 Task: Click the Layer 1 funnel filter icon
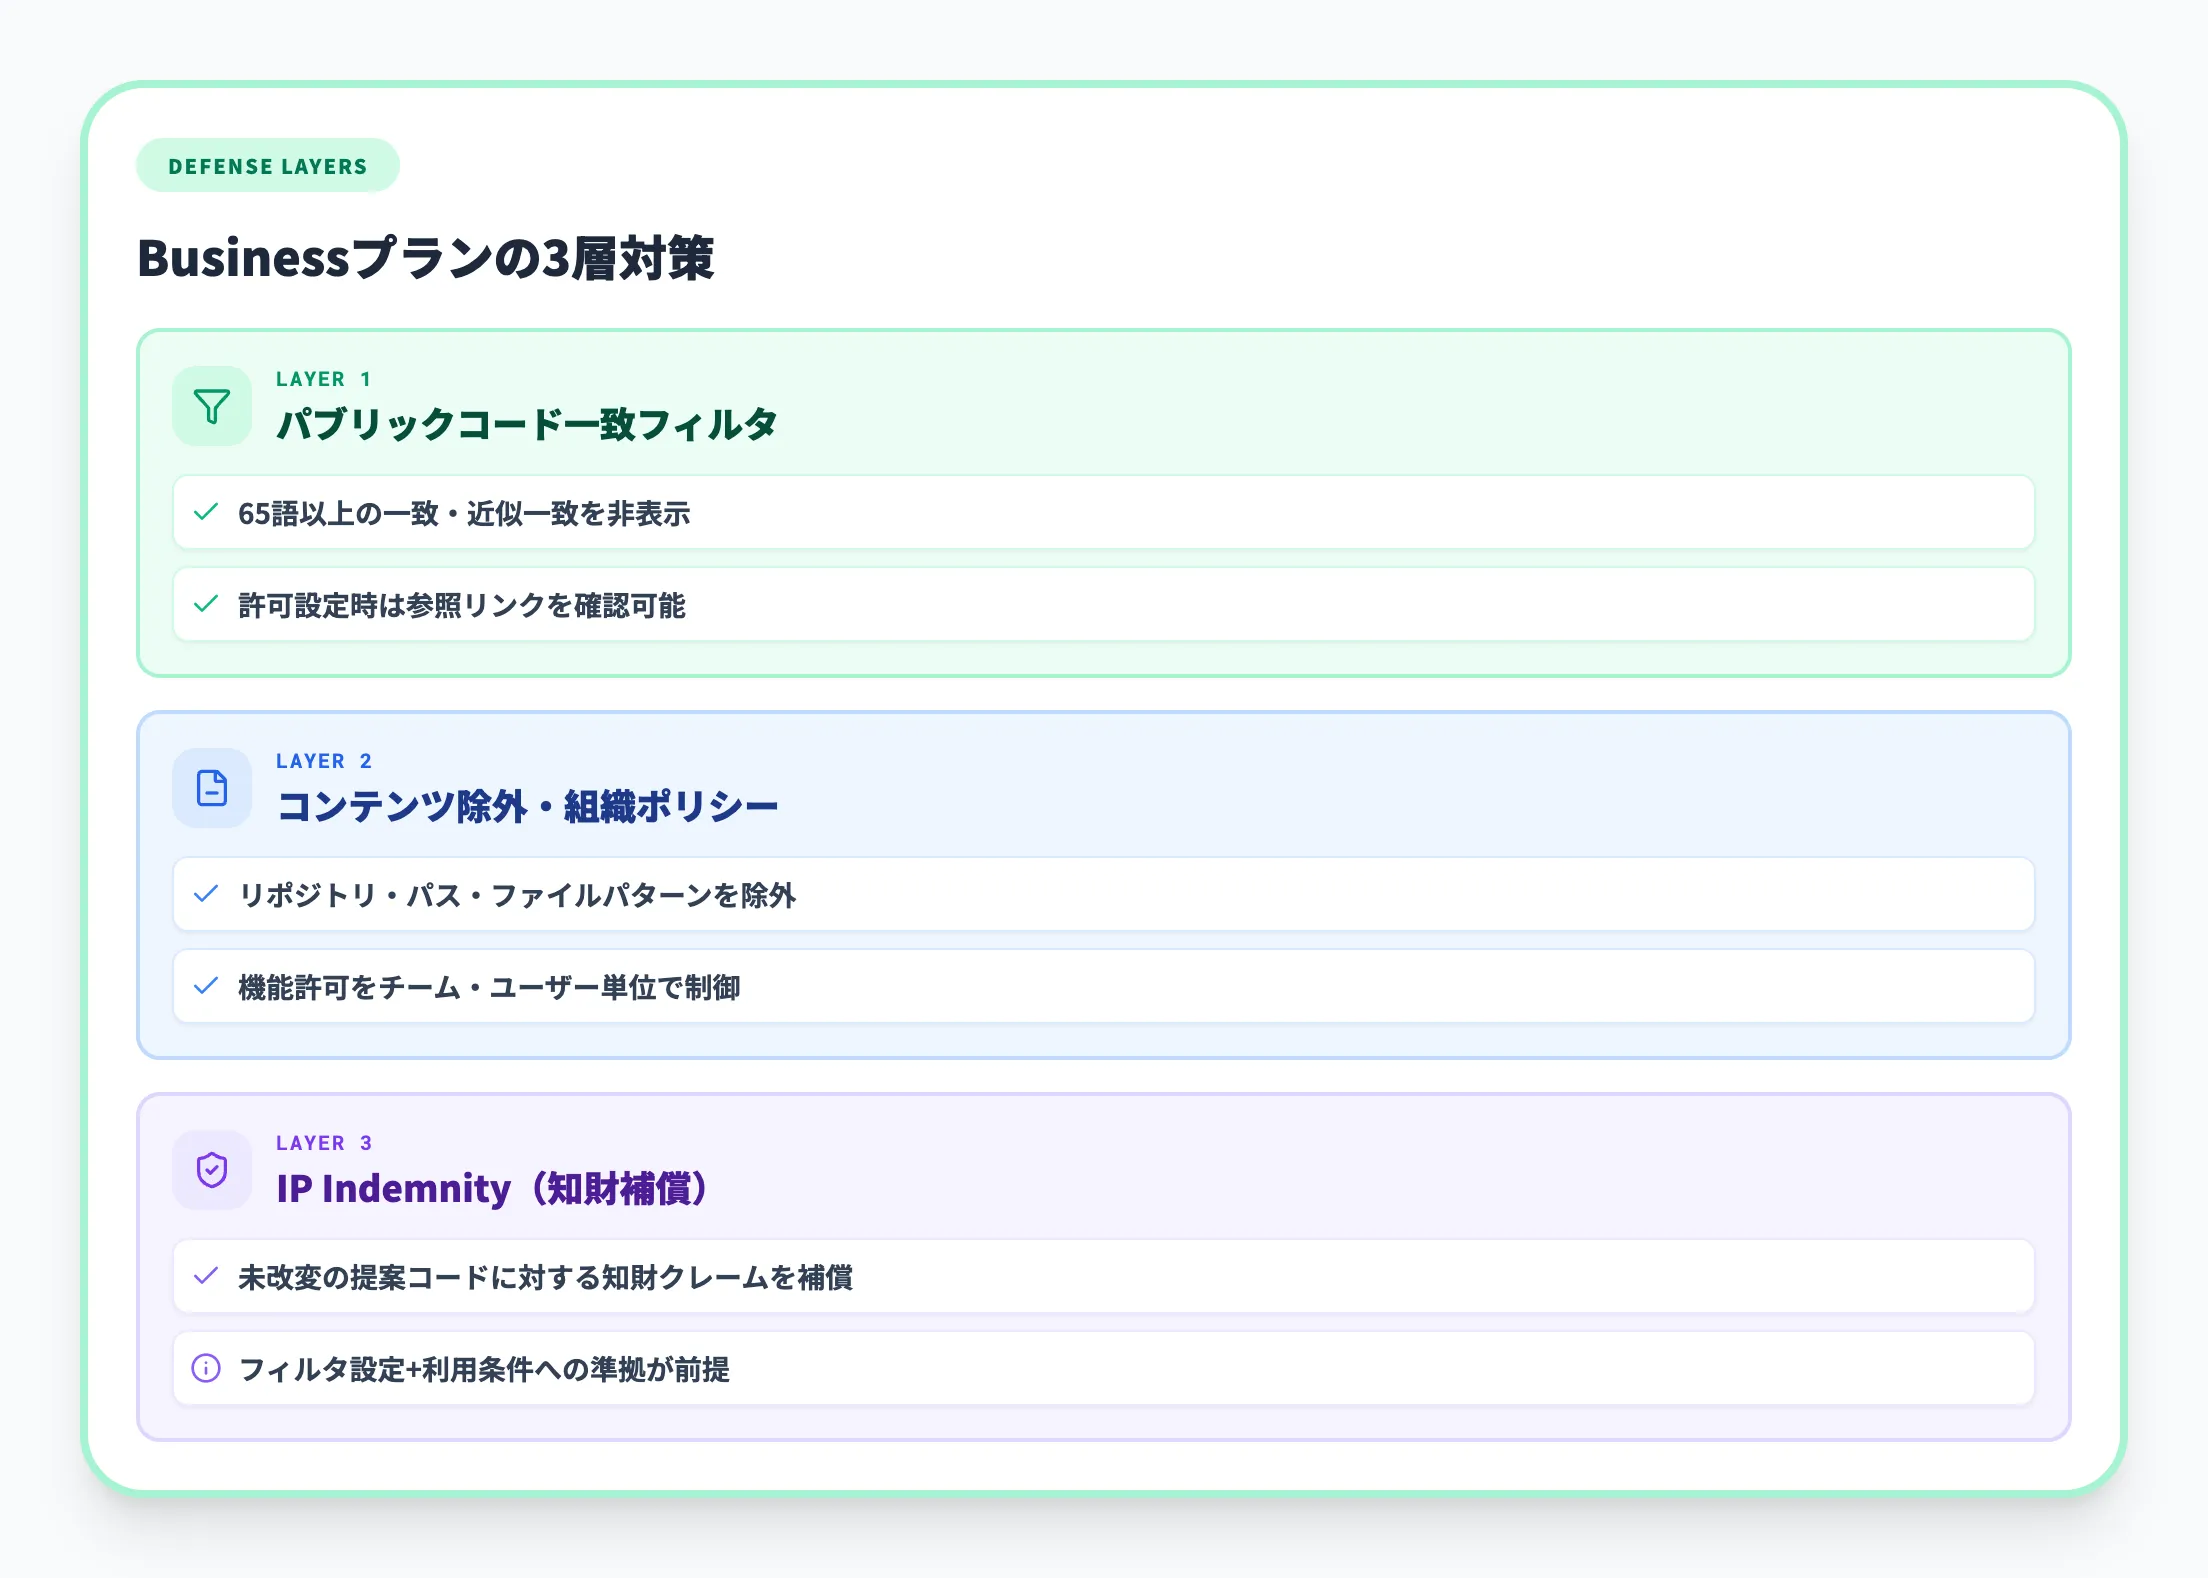tap(212, 406)
